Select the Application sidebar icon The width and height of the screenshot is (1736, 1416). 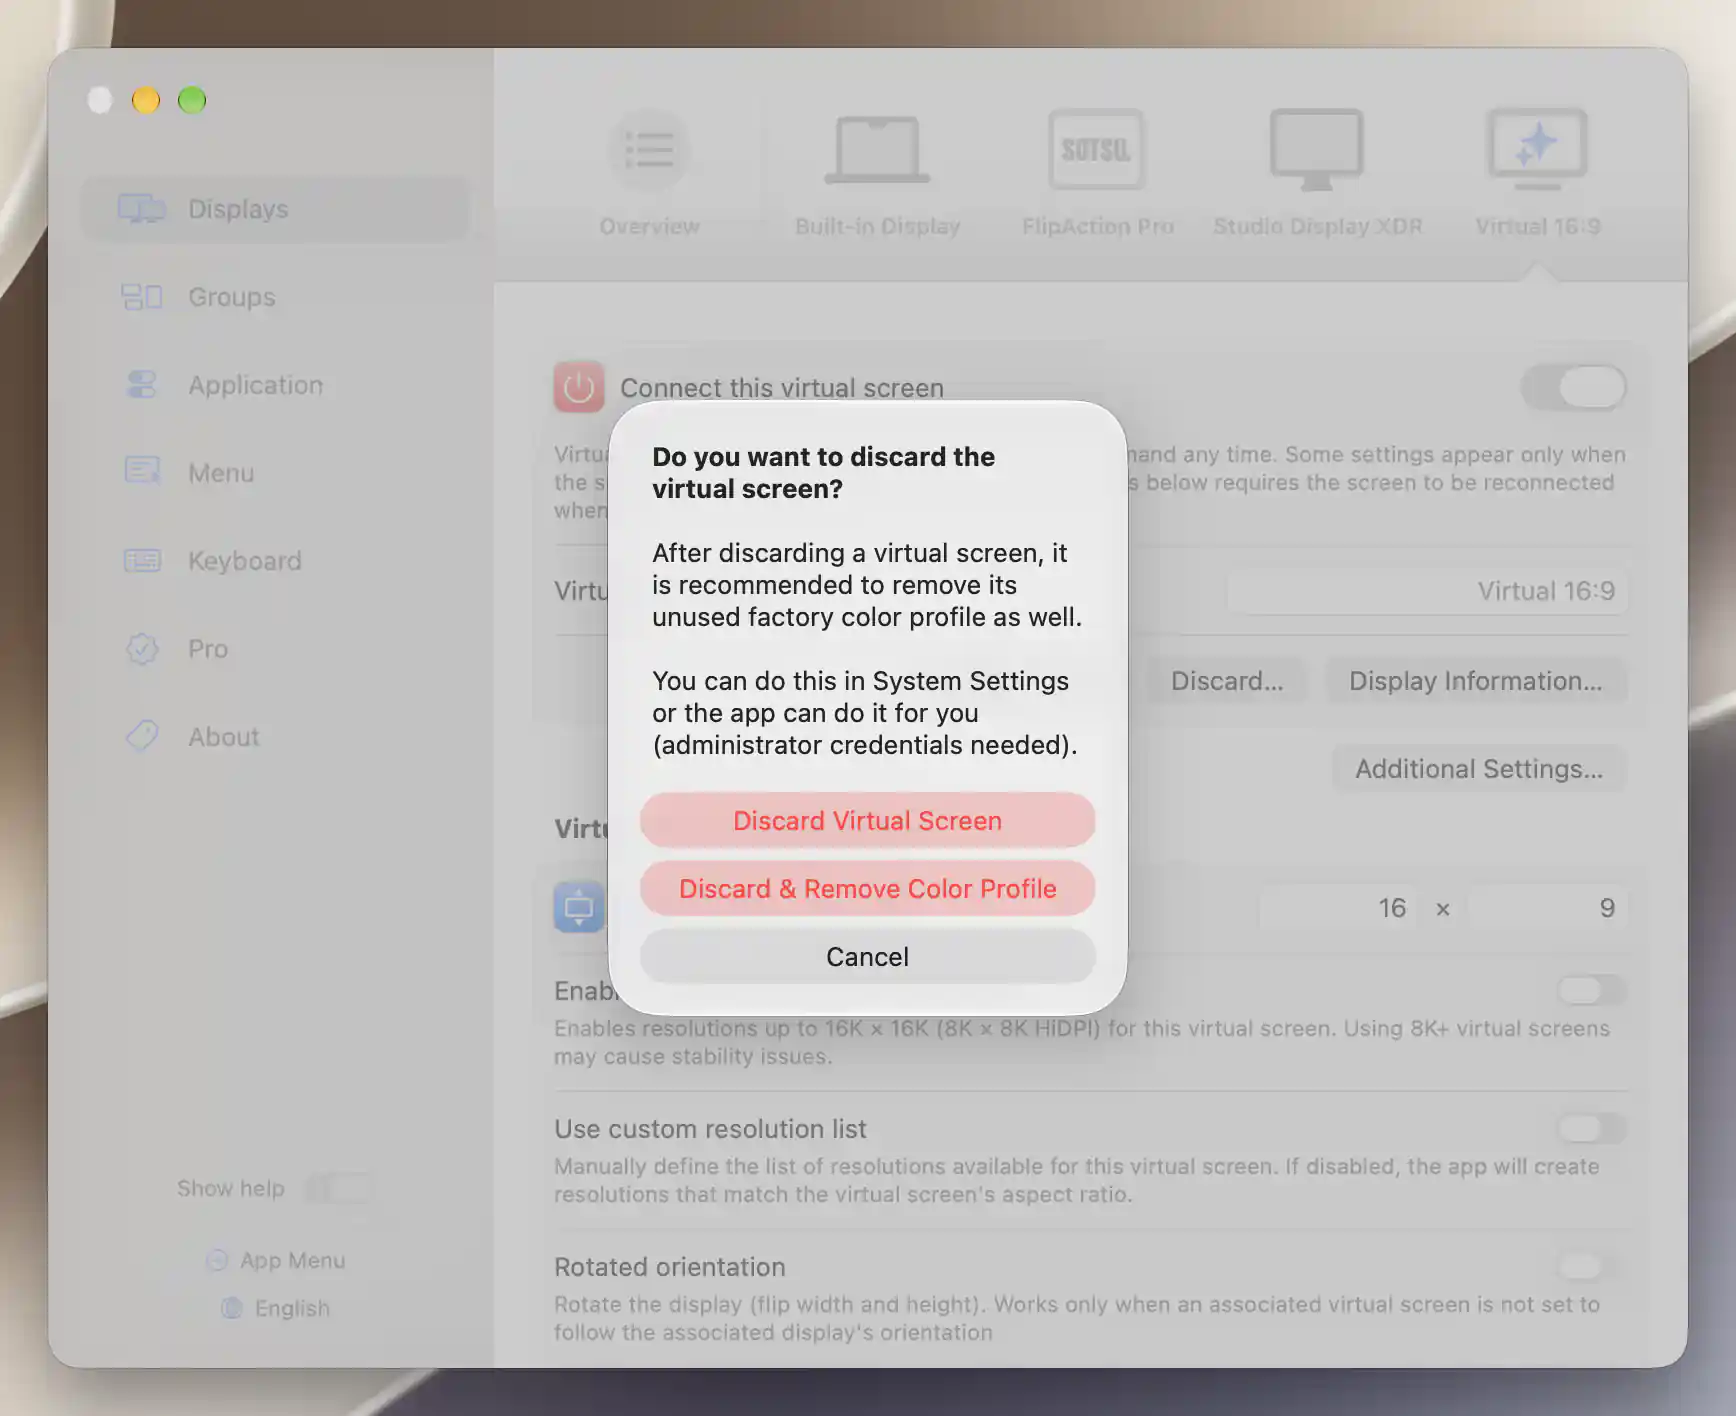coord(142,385)
